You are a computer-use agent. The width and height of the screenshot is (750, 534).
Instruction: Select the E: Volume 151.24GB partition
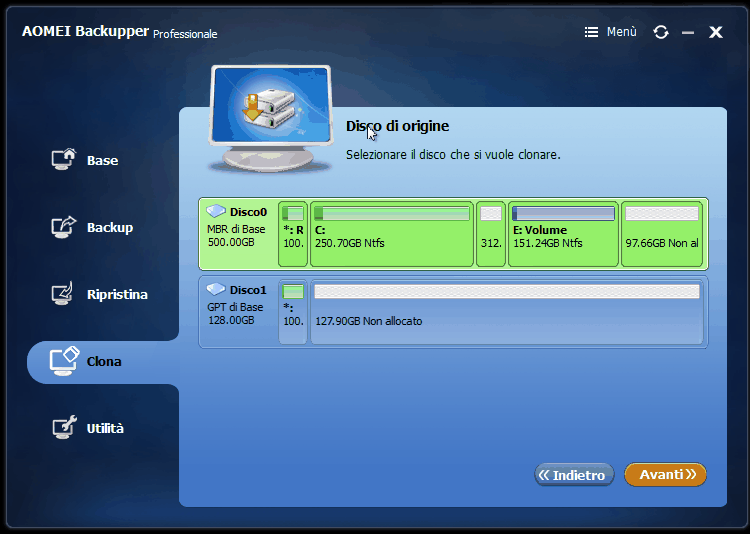click(x=563, y=234)
